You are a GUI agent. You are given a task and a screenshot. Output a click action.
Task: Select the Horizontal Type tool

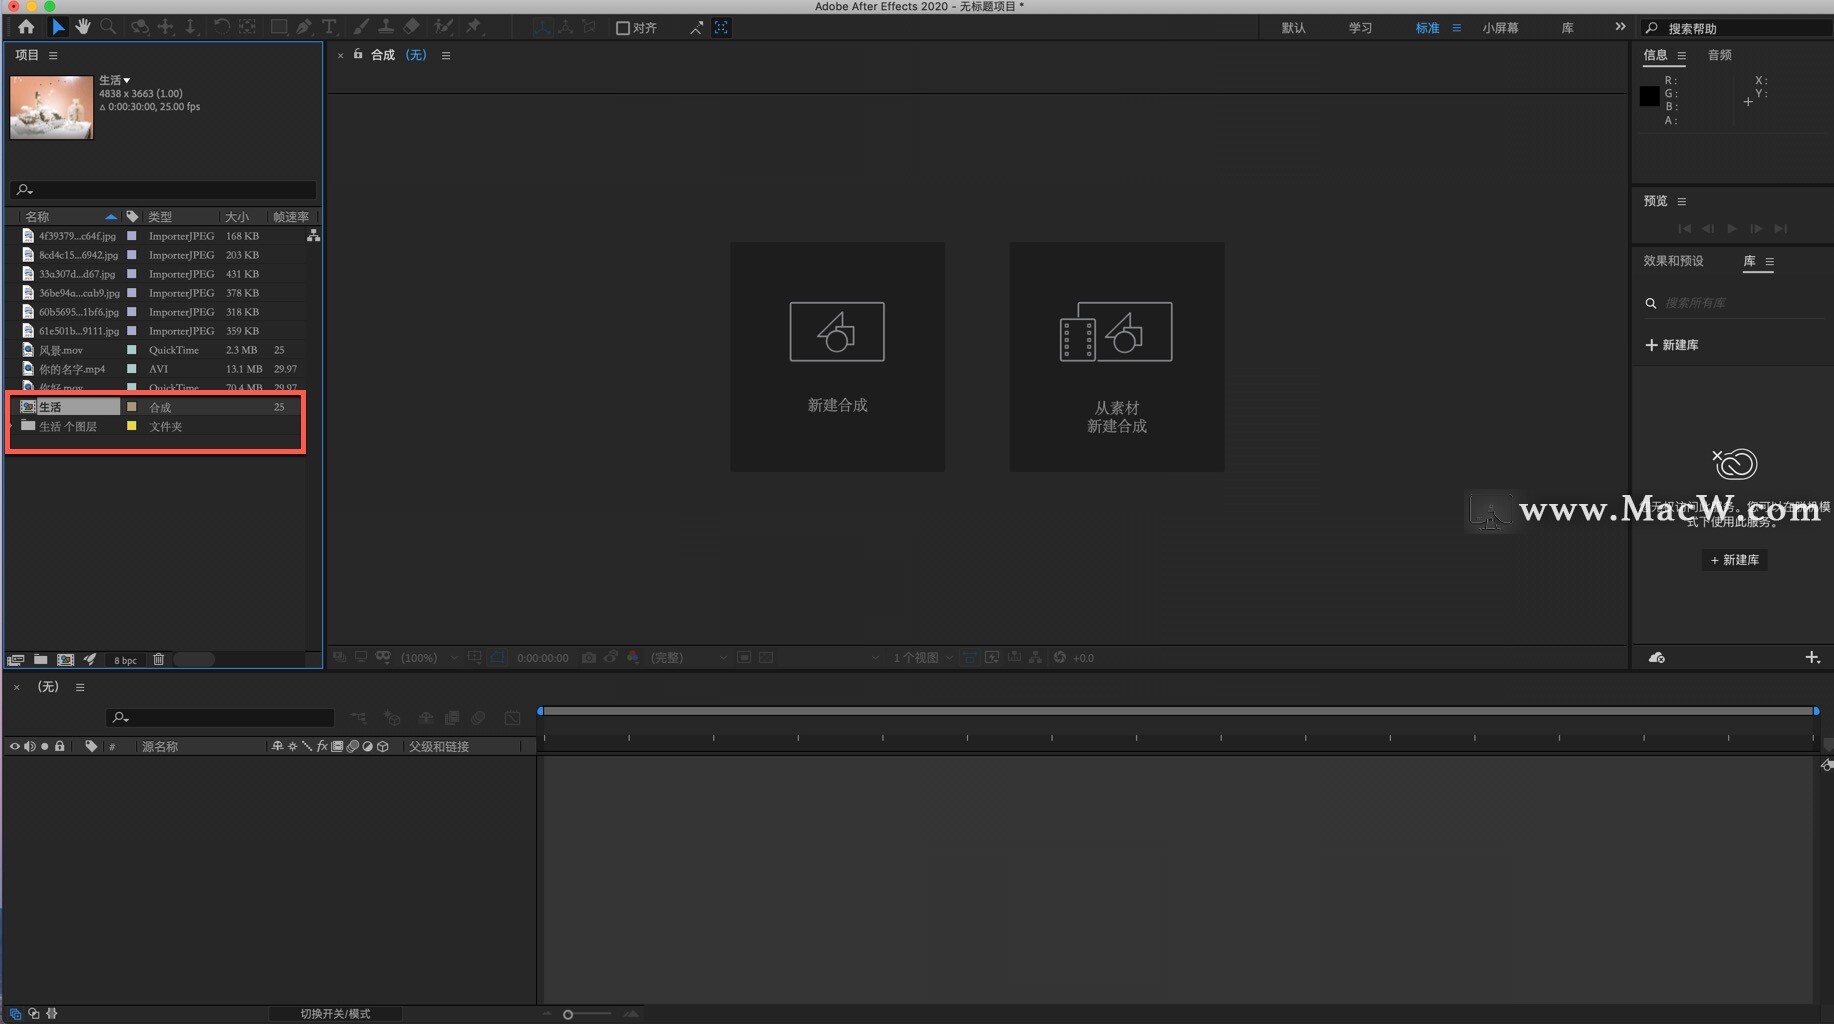(329, 27)
